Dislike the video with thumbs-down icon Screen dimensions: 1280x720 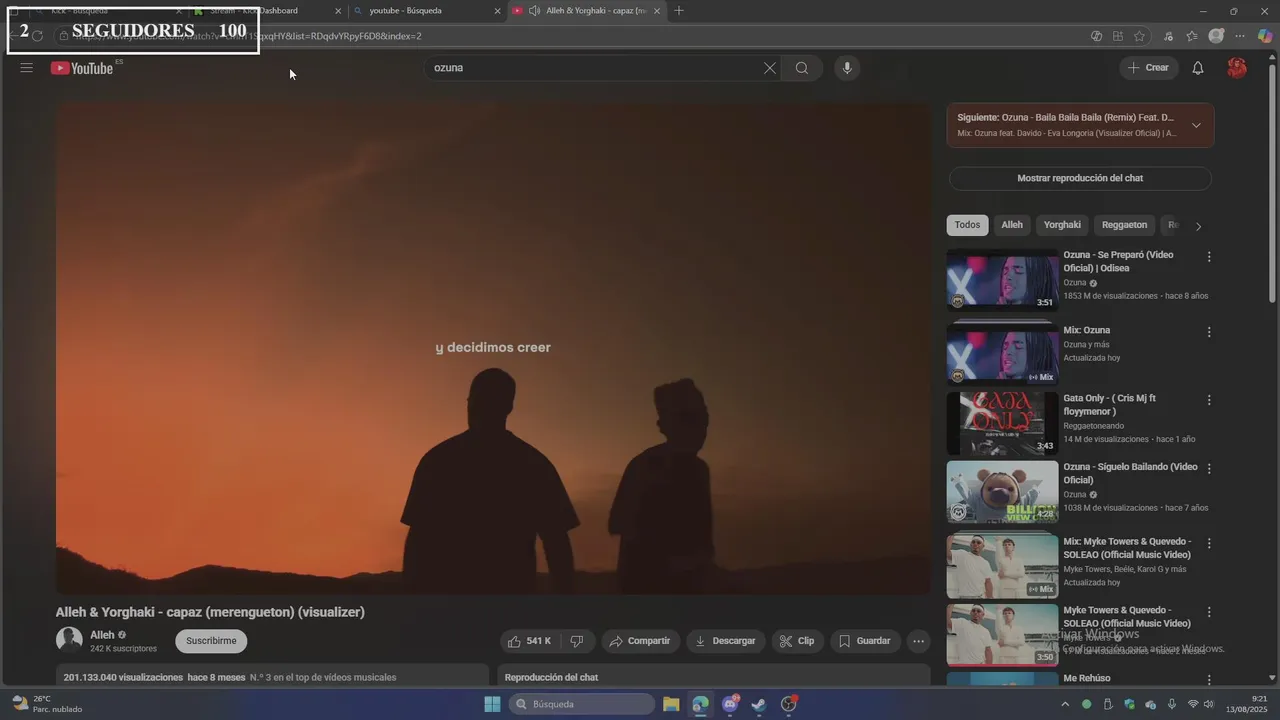pos(577,641)
